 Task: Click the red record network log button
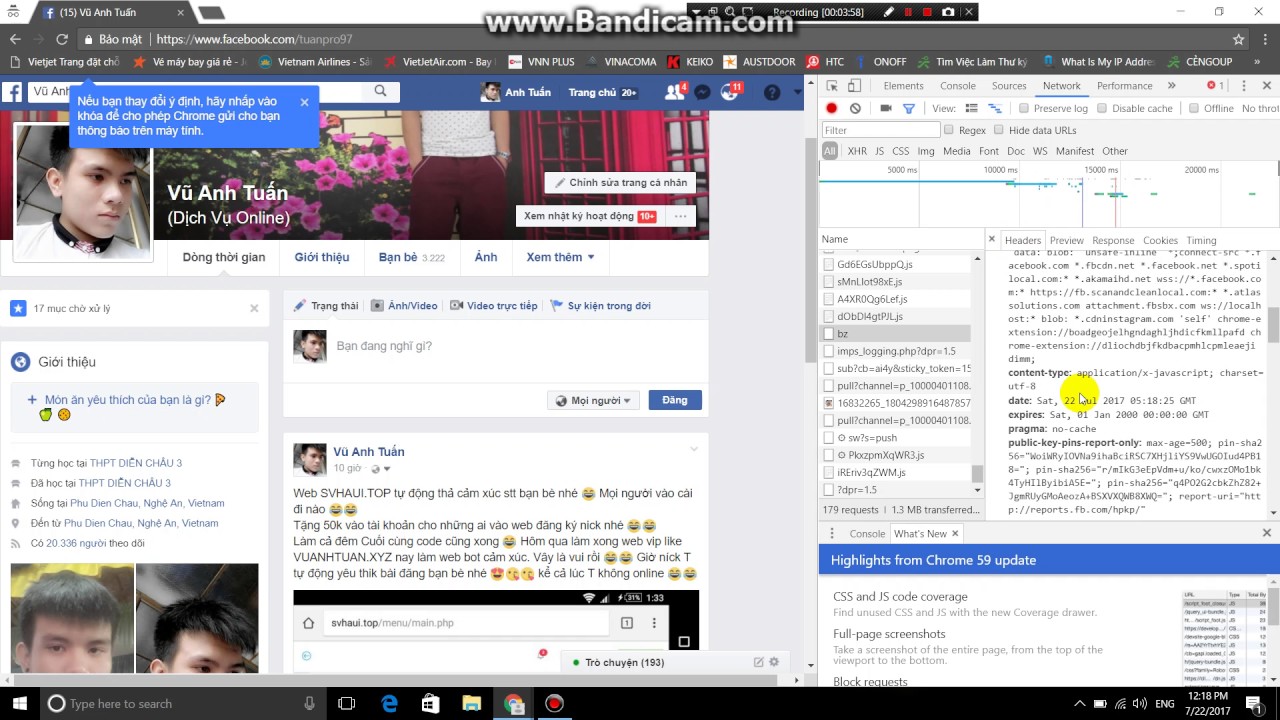tap(831, 108)
